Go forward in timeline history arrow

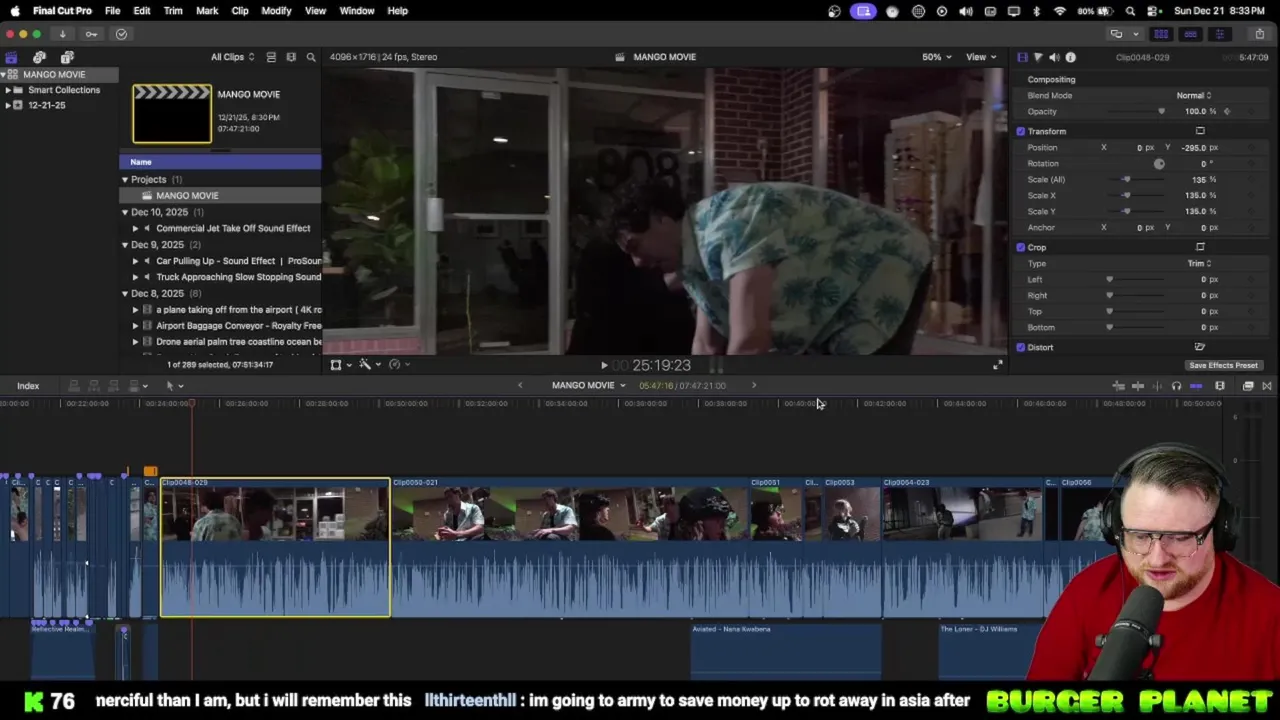[754, 386]
